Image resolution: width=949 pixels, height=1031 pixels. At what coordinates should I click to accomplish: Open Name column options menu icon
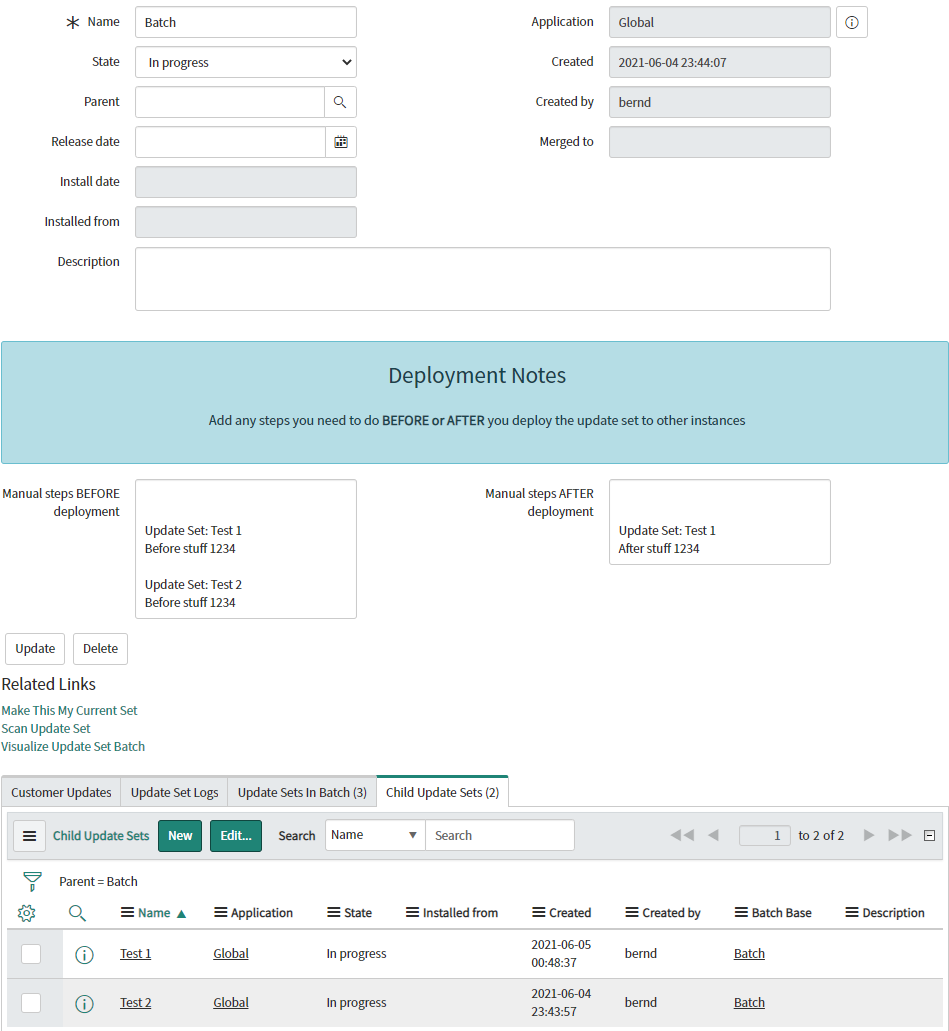click(x=128, y=913)
